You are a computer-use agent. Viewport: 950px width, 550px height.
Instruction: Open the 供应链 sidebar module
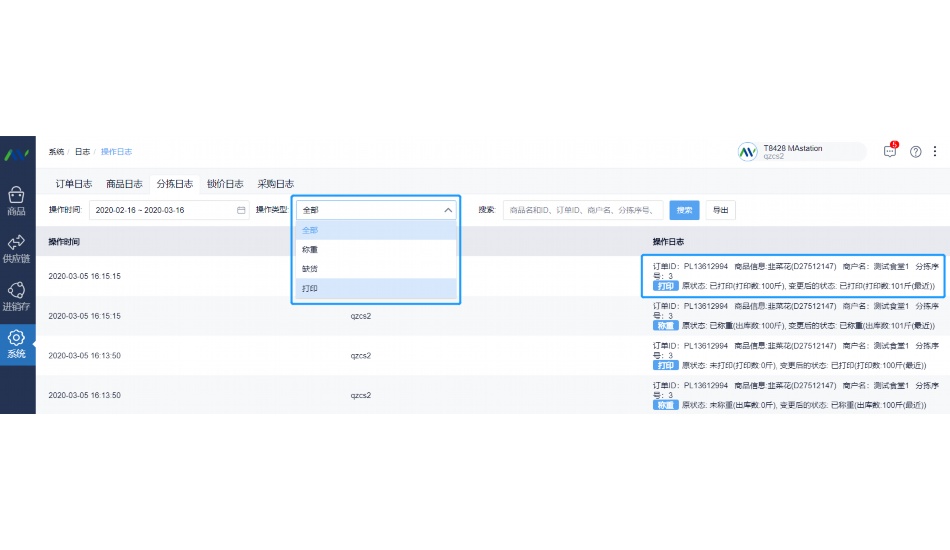[x=17, y=248]
